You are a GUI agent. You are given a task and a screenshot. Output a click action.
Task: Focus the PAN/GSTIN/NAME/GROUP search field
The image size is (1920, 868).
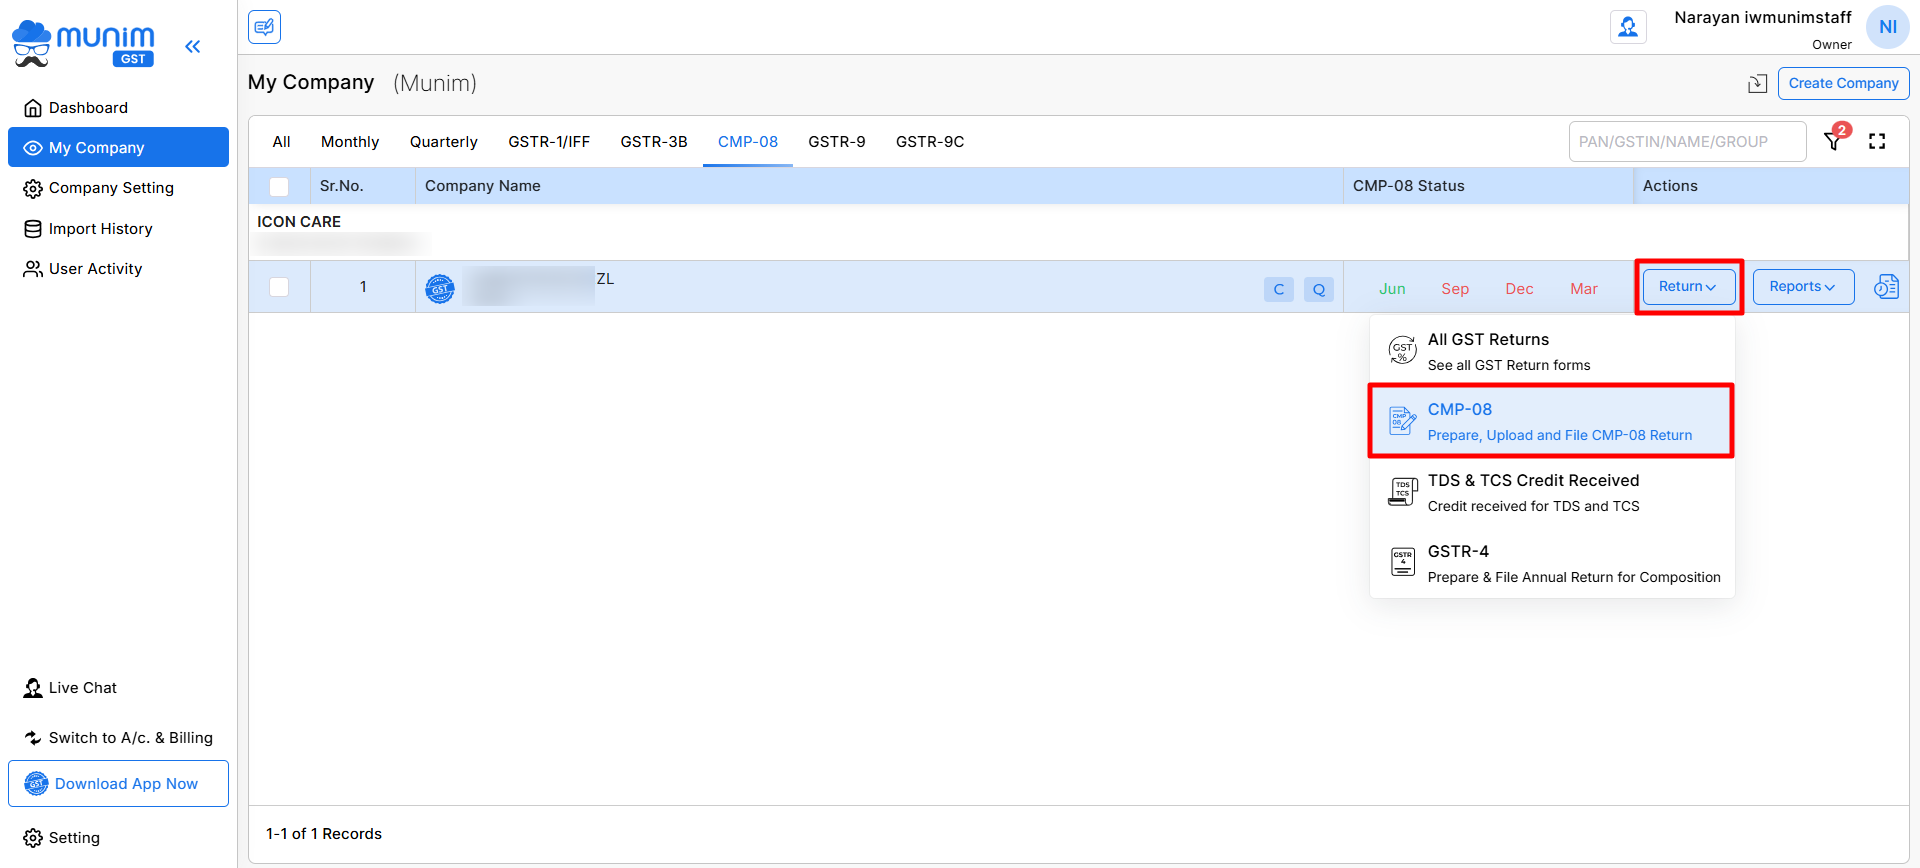[x=1687, y=142]
